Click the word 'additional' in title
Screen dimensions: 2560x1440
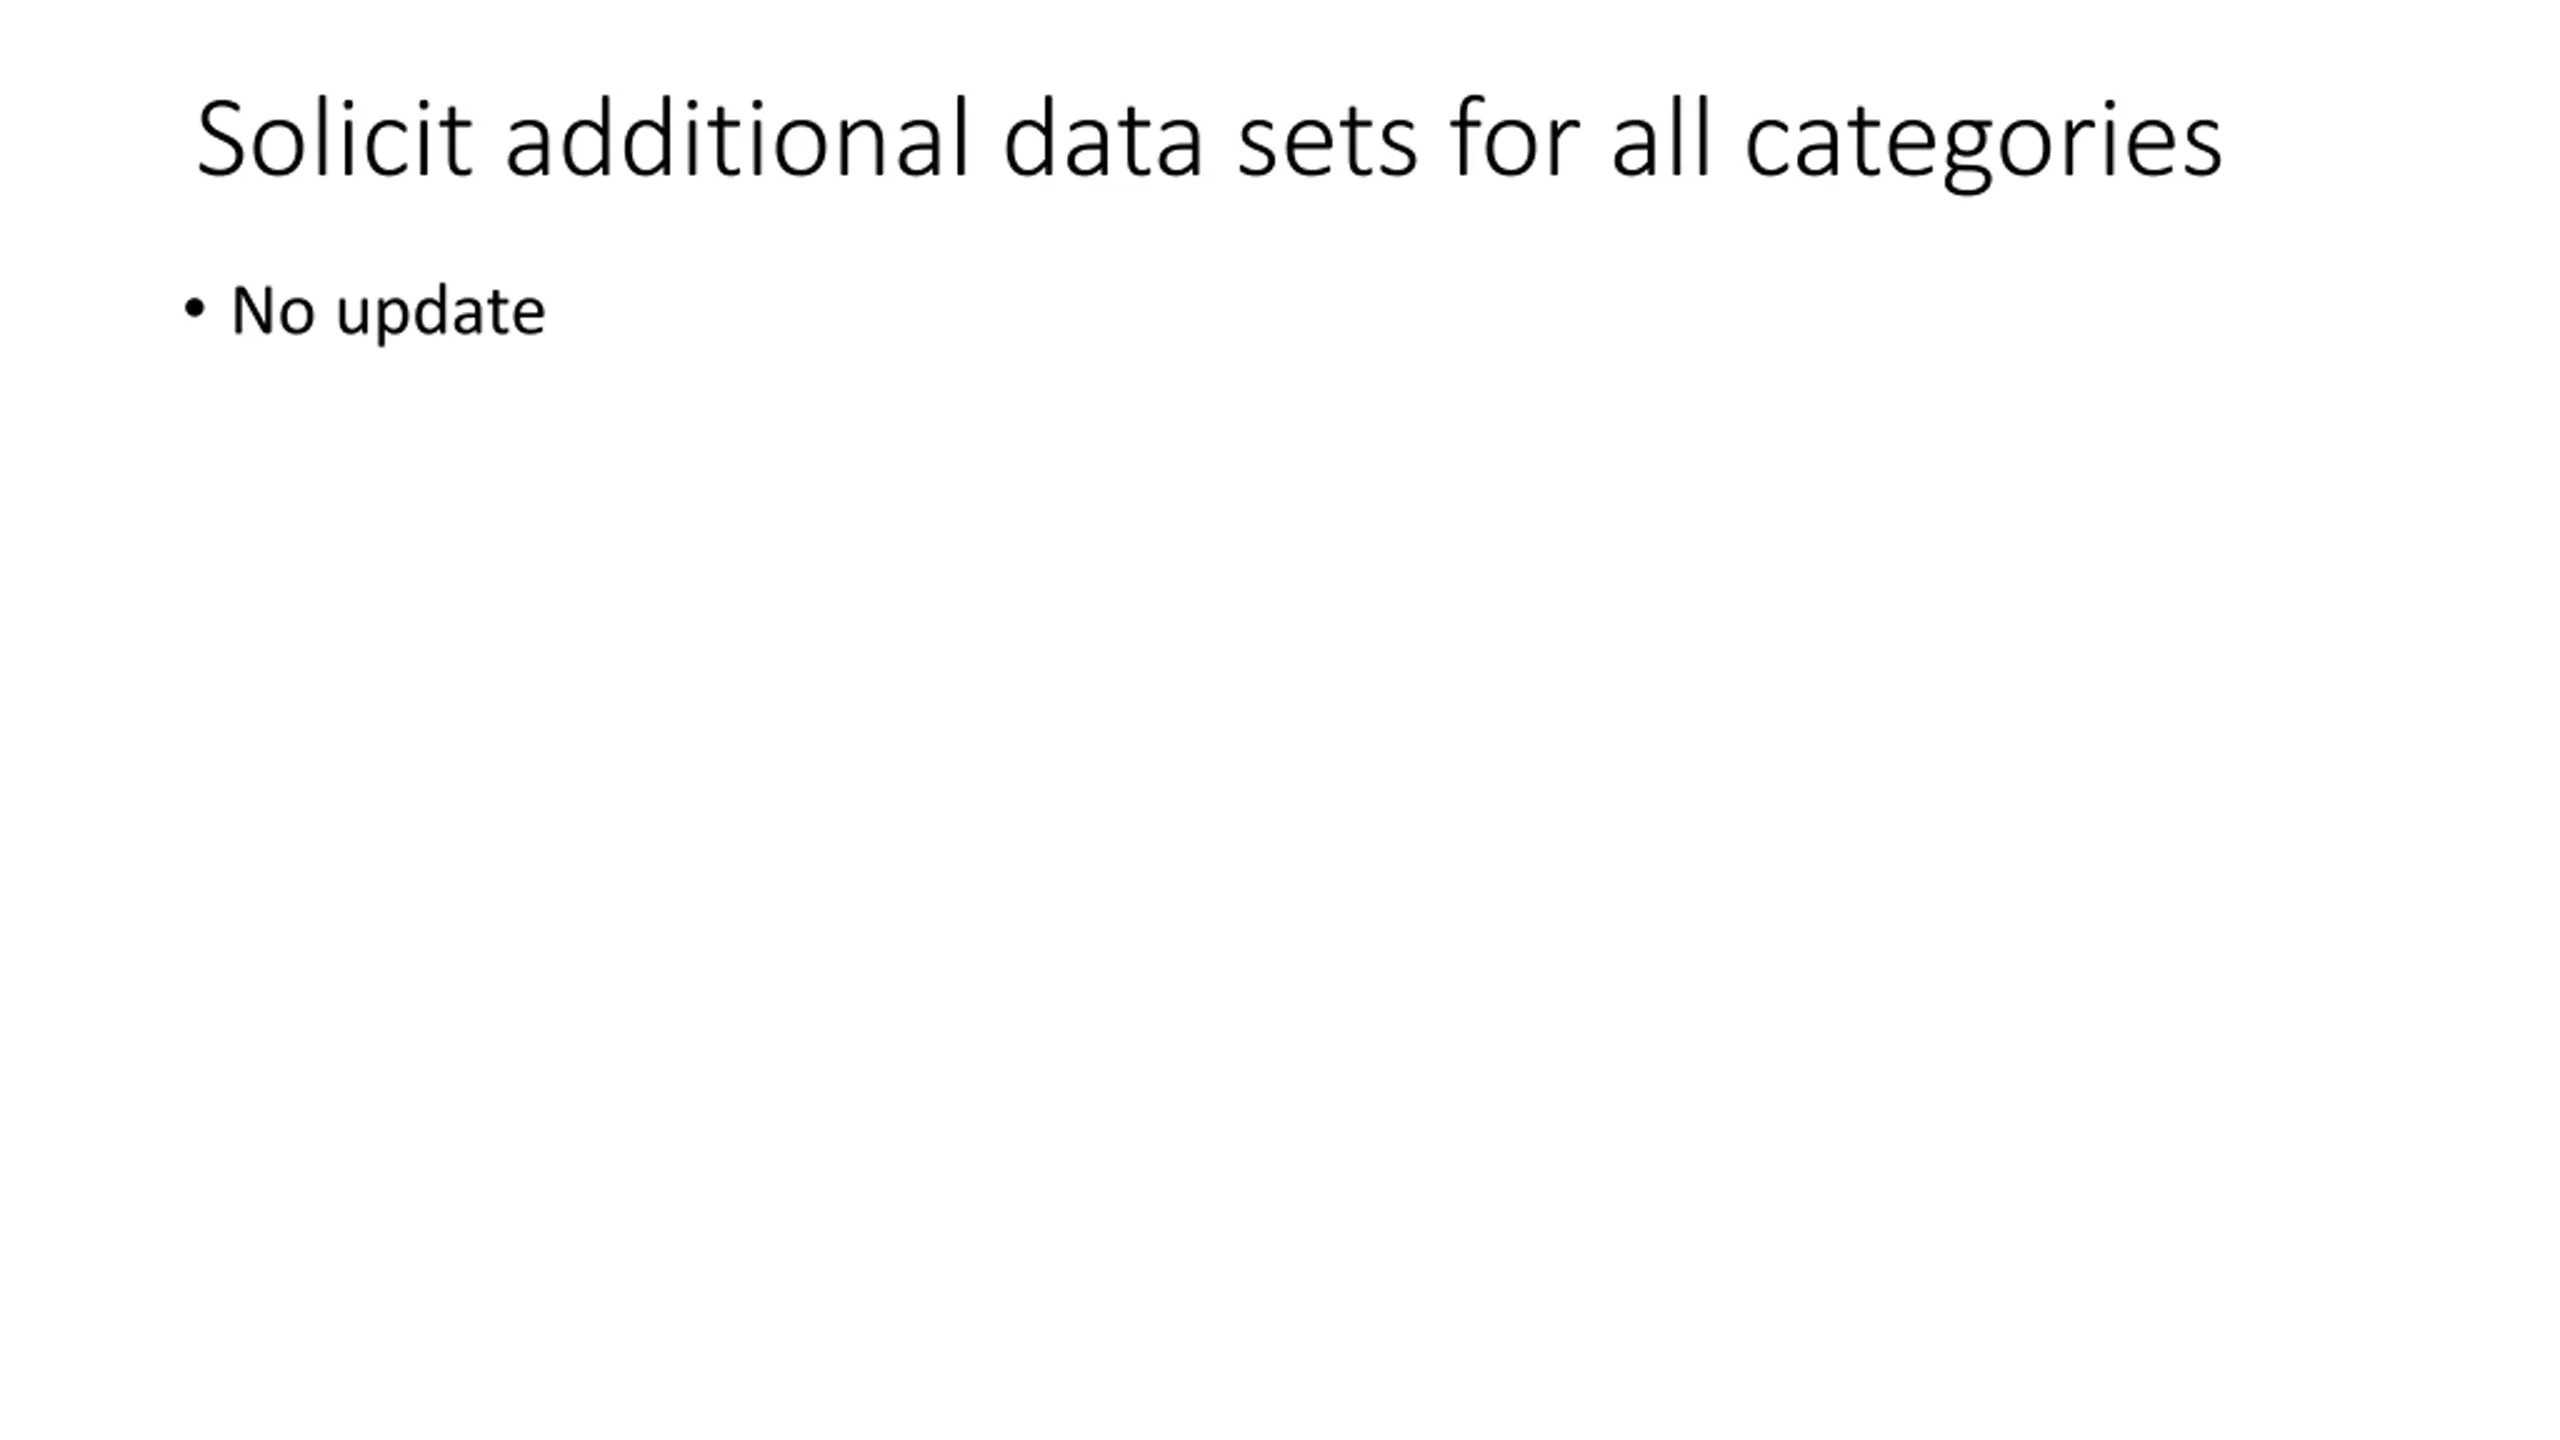(737, 138)
